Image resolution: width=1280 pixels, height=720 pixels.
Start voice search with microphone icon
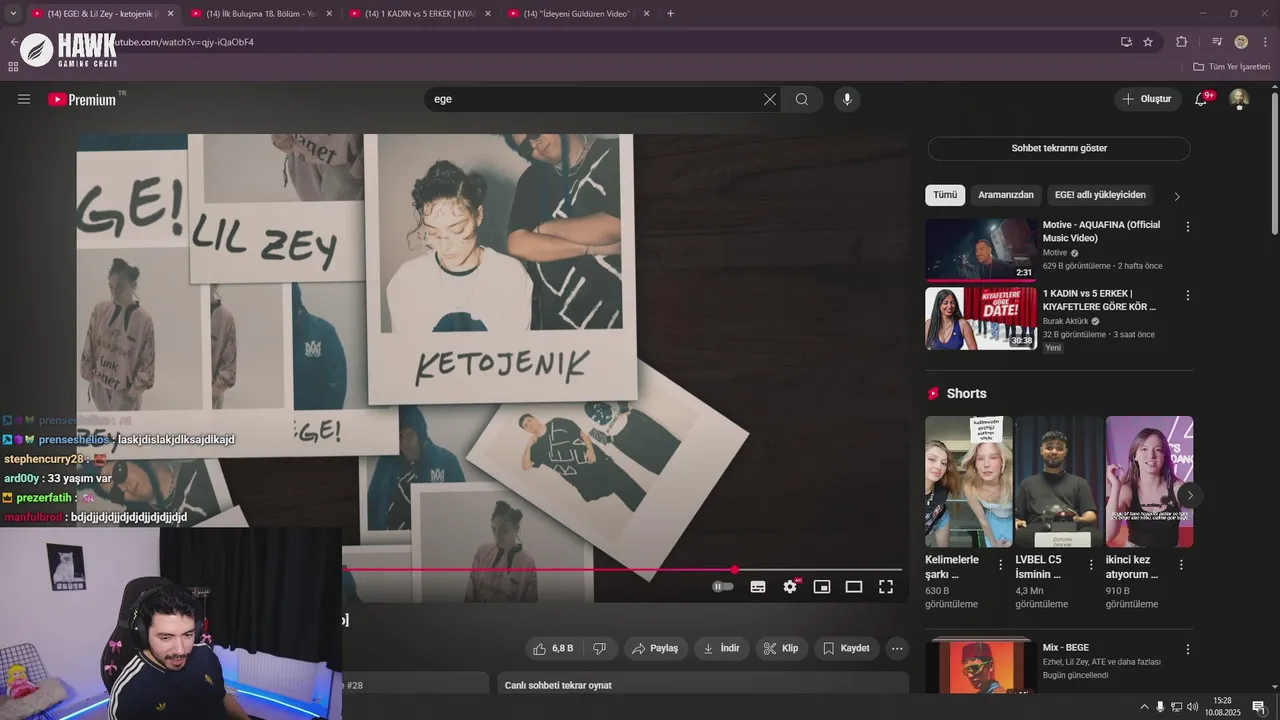pos(847,99)
